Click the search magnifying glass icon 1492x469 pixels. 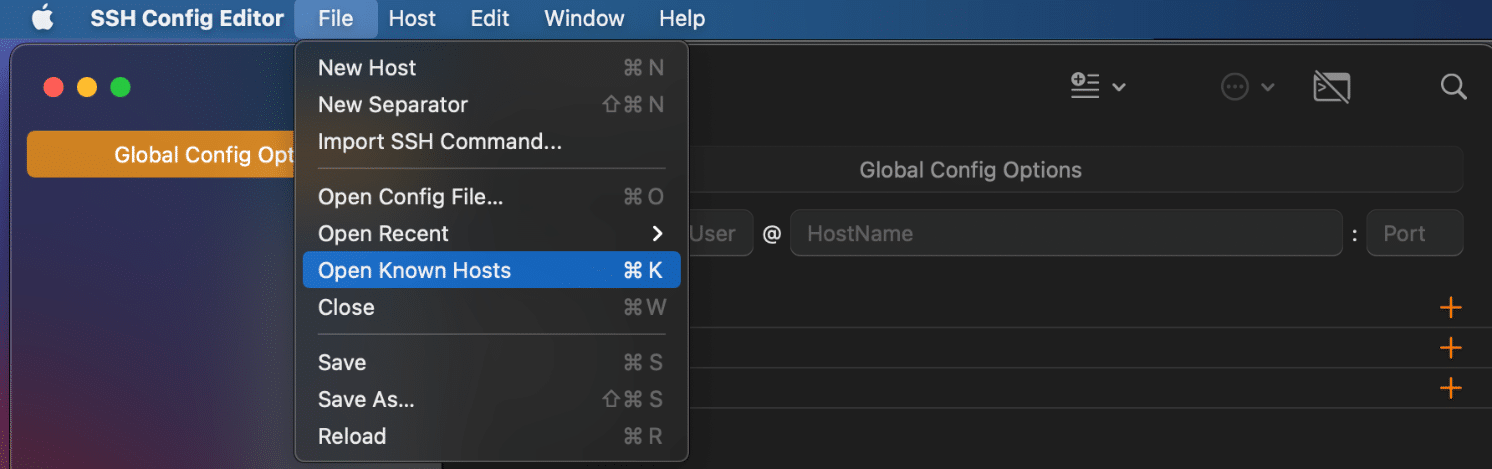(1453, 87)
